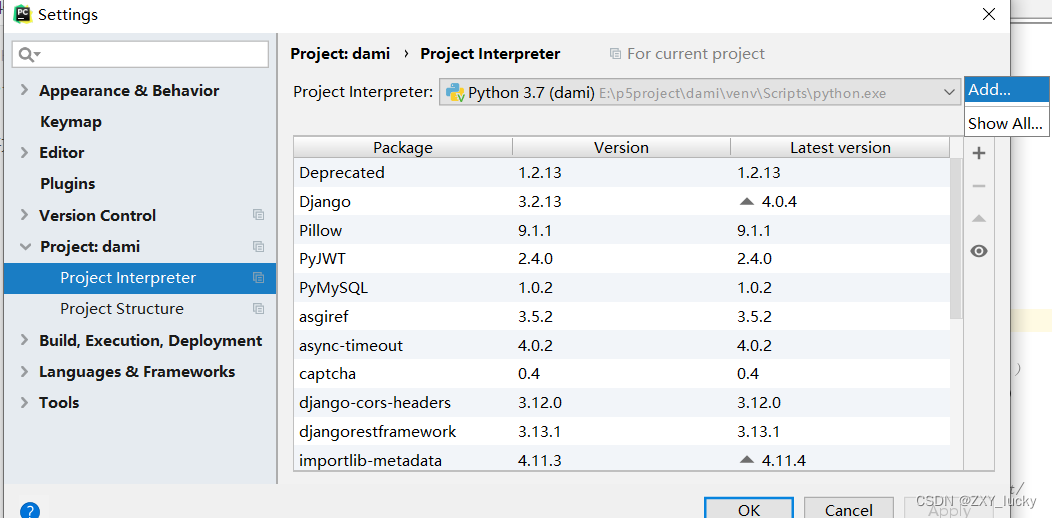Expand Build, Execution, Deployment section

(x=24, y=340)
